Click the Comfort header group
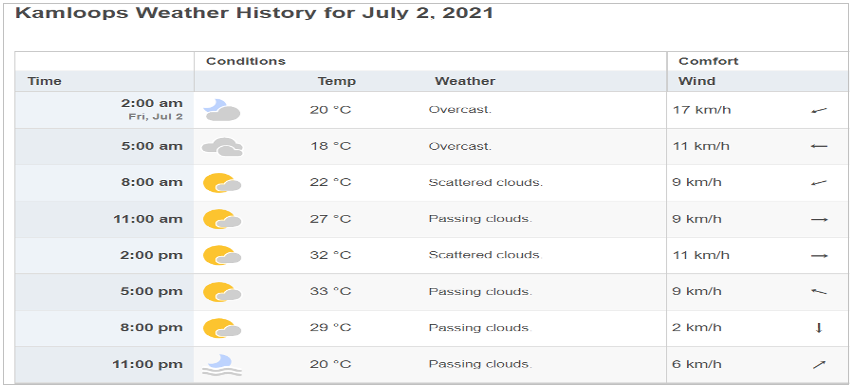The width and height of the screenshot is (852, 389). click(709, 61)
